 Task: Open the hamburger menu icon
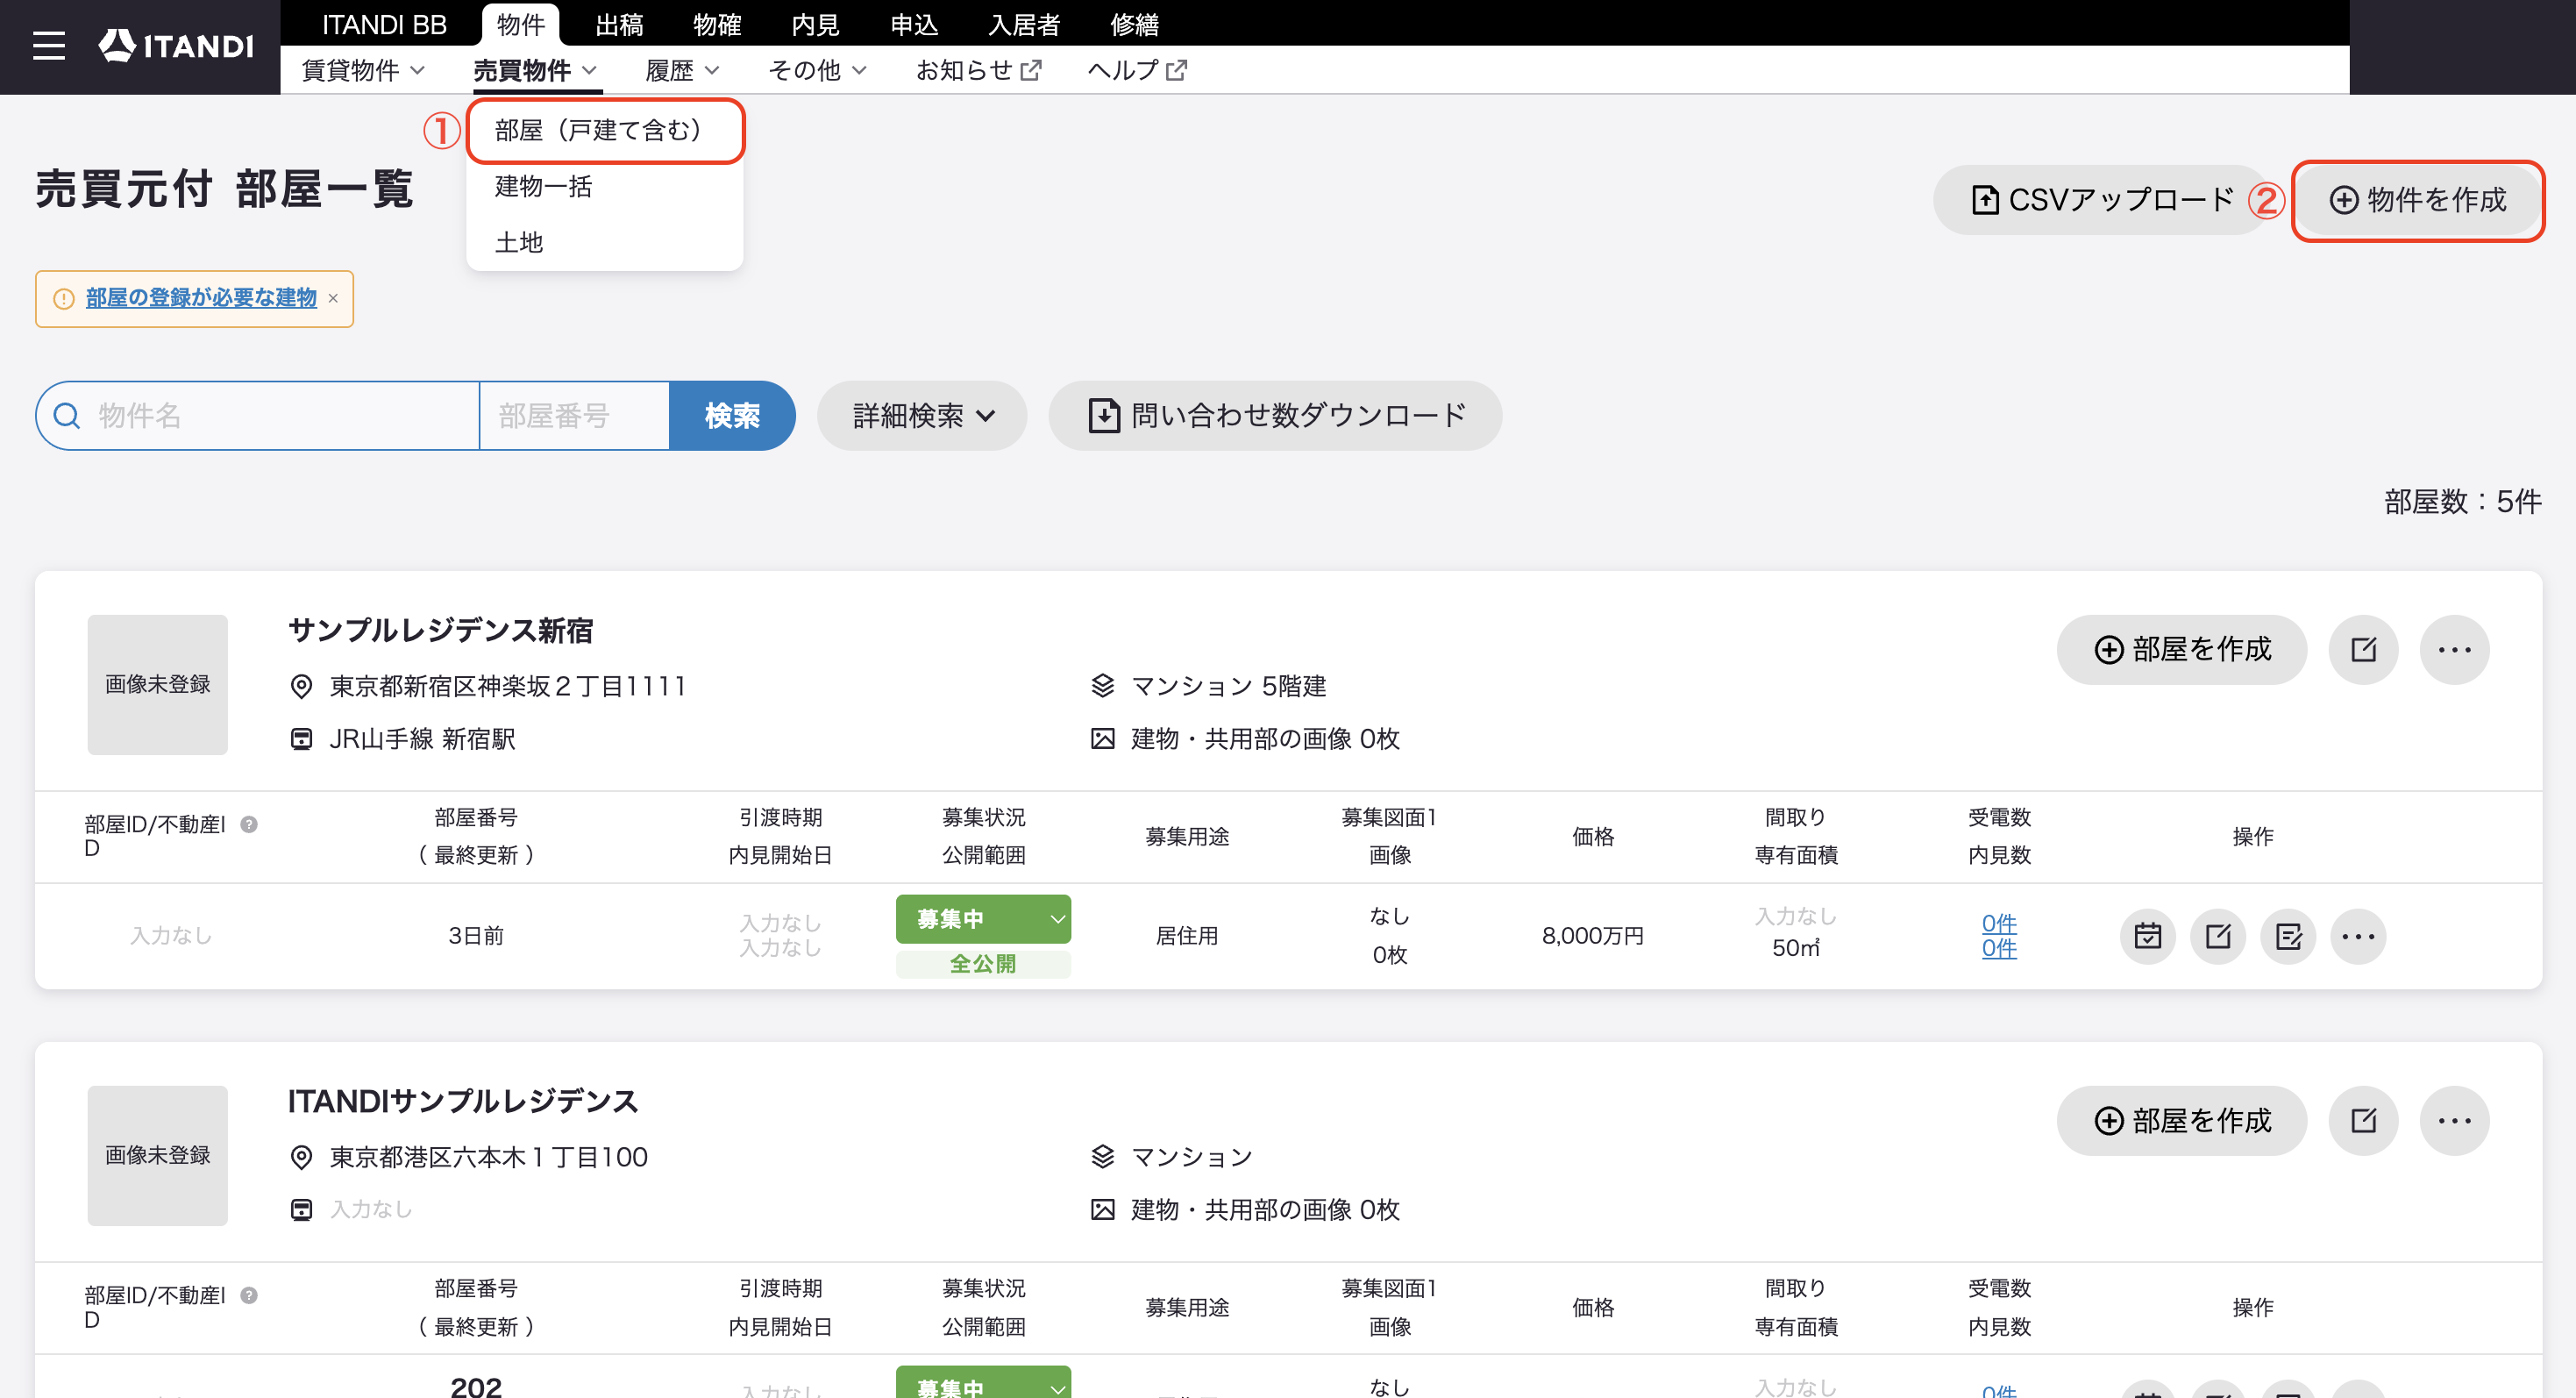pos(48,46)
